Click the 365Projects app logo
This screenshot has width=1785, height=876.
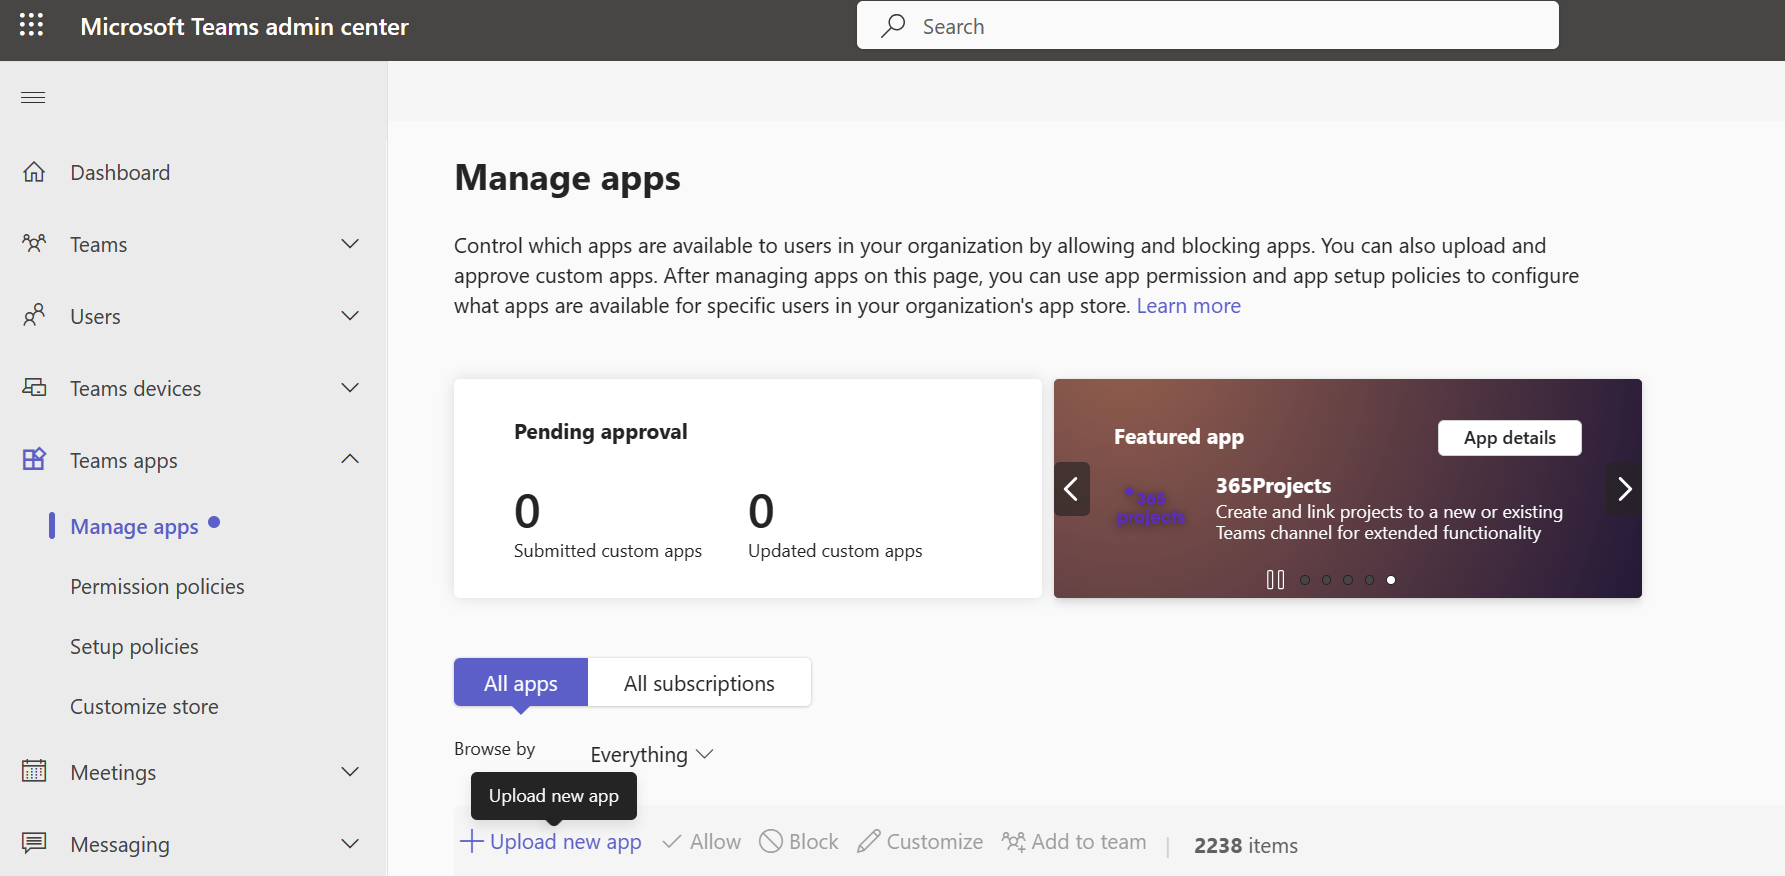[1151, 508]
